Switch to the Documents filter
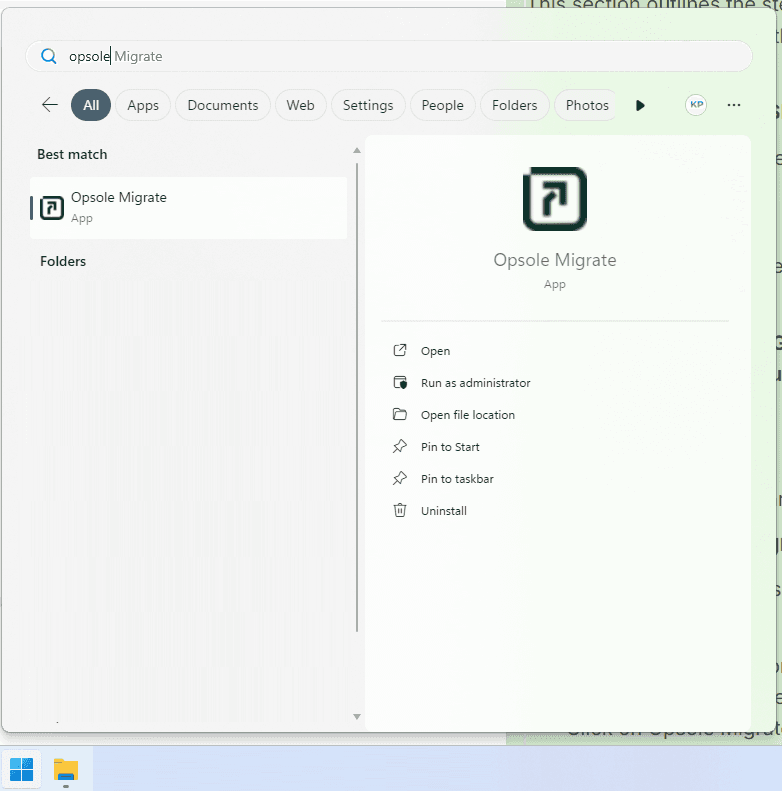 click(222, 105)
